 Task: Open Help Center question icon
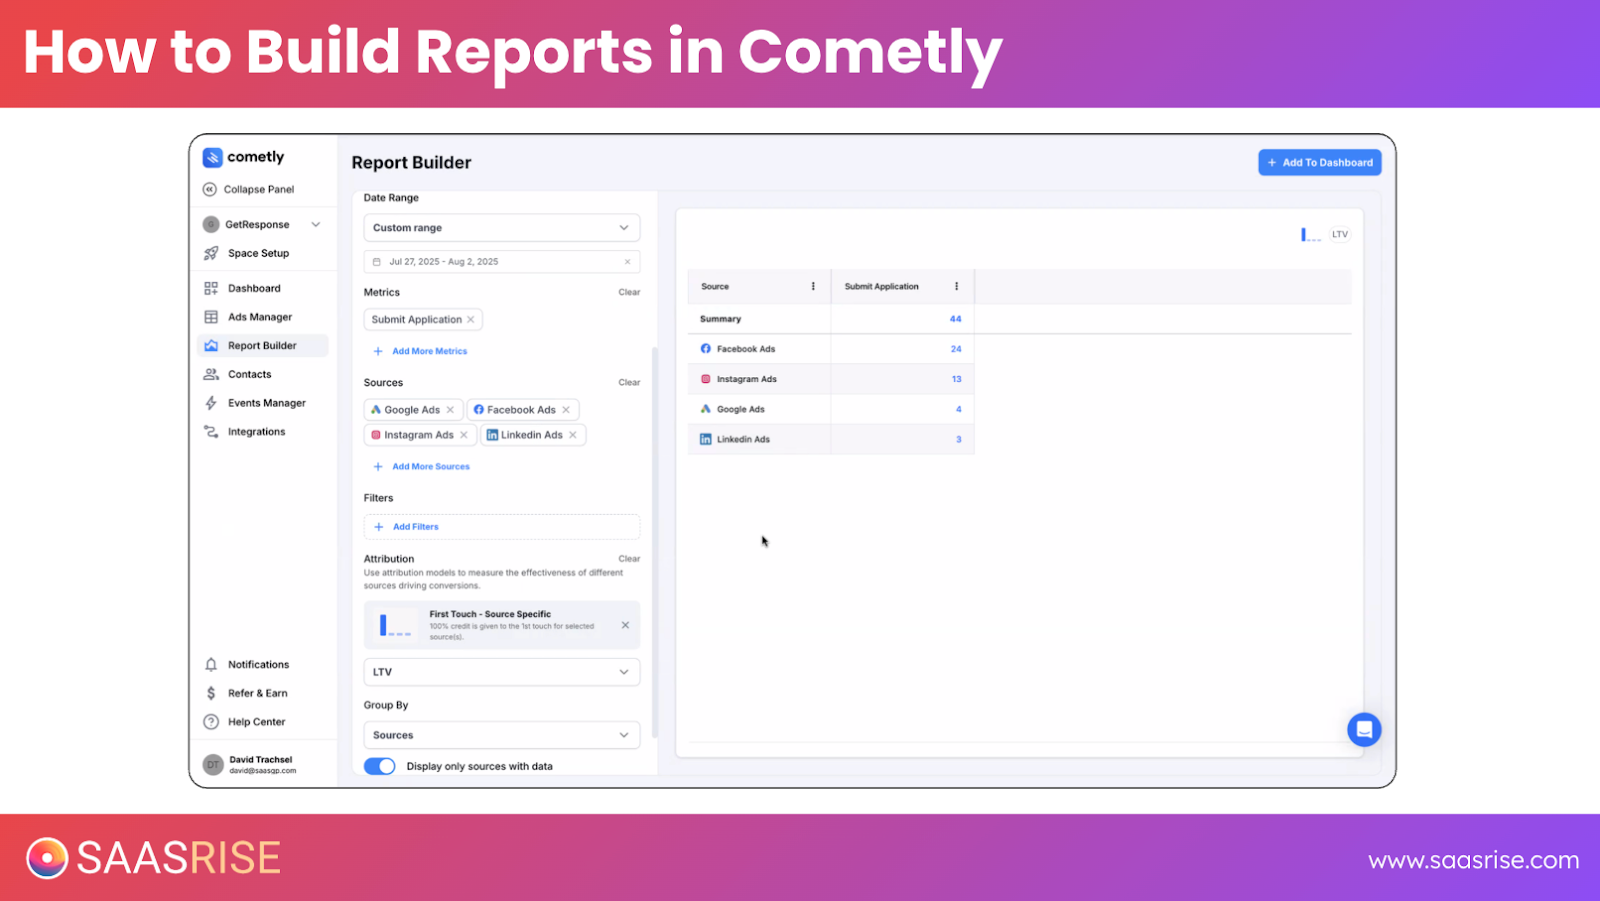click(x=211, y=722)
